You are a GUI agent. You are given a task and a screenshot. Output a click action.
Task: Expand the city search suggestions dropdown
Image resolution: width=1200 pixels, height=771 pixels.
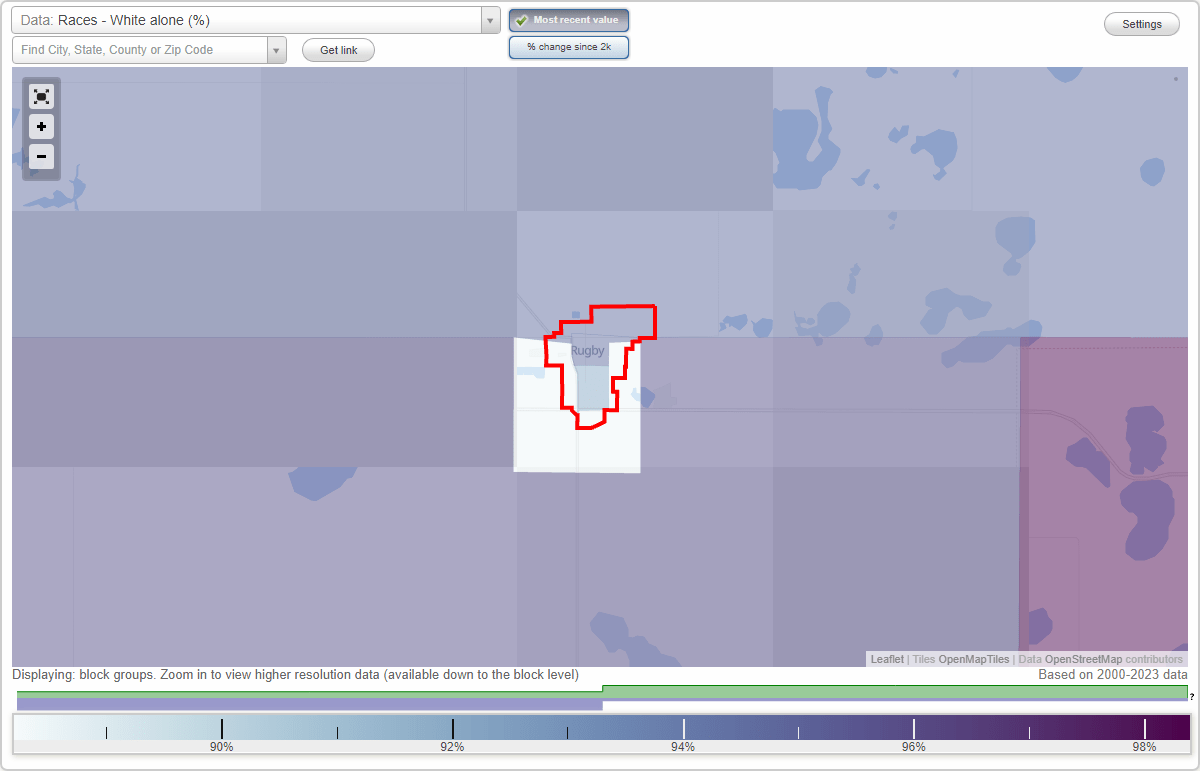[x=276, y=49]
